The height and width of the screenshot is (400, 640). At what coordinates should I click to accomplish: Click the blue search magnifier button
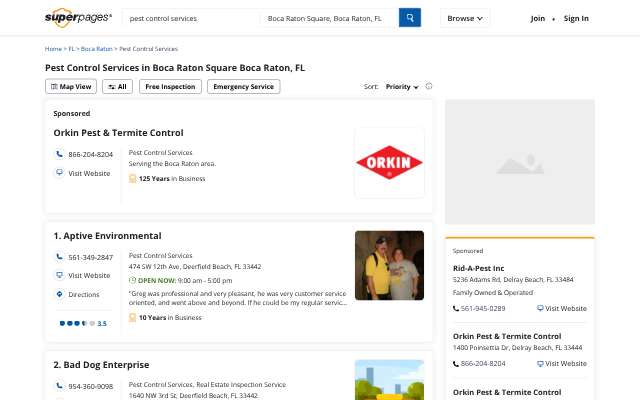pyautogui.click(x=410, y=18)
